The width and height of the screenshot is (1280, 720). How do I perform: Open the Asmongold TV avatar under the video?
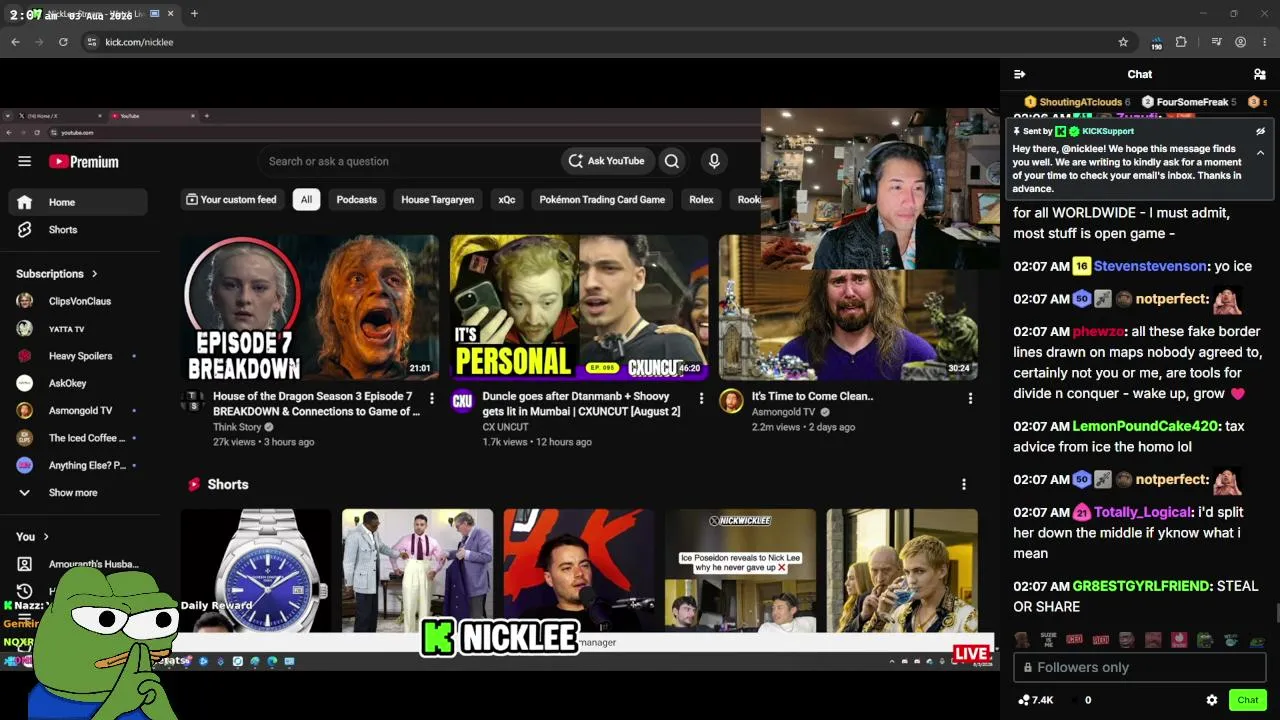pos(731,401)
